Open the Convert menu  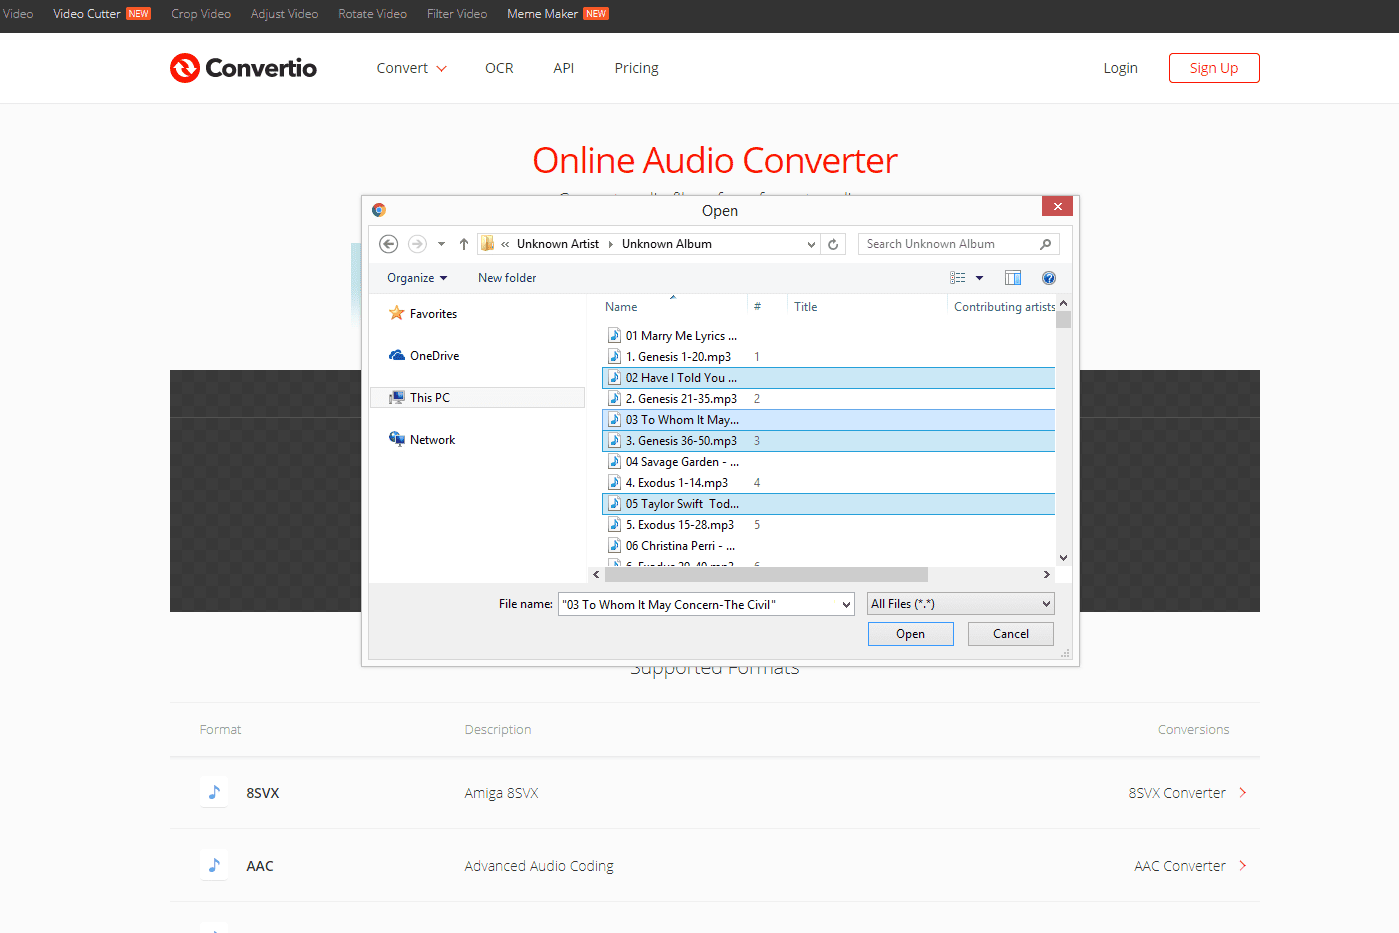(x=411, y=68)
